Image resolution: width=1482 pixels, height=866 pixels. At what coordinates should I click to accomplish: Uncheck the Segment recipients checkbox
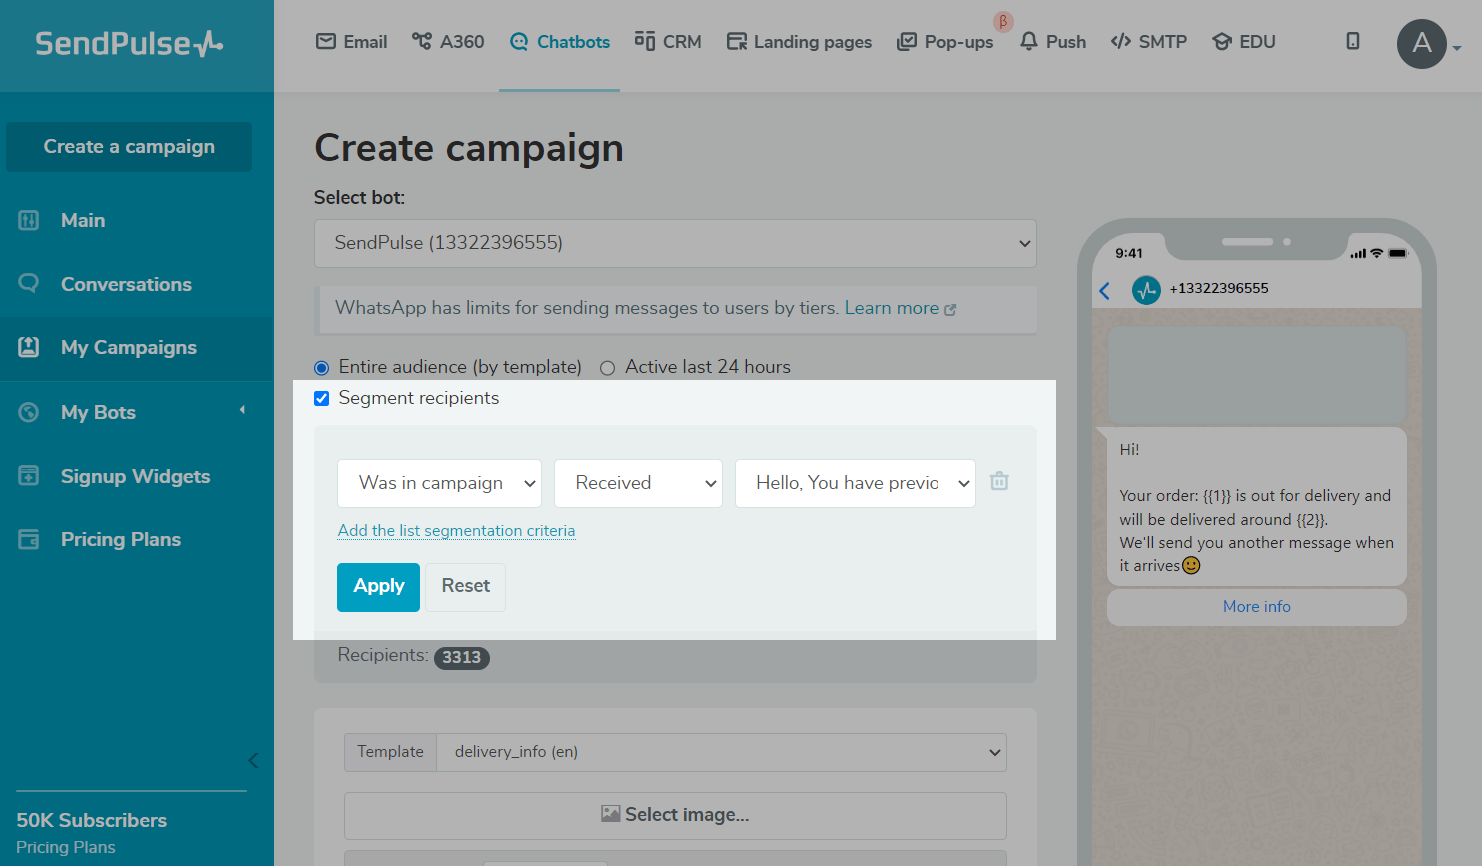click(x=322, y=399)
